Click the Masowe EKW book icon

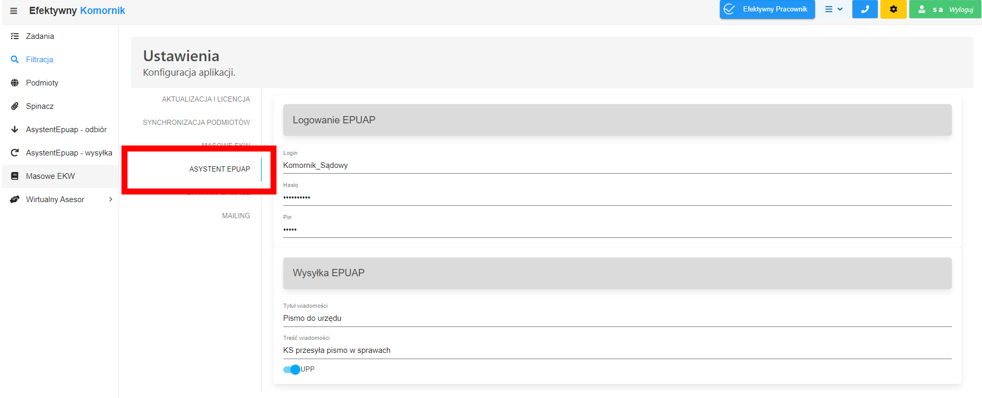15,176
